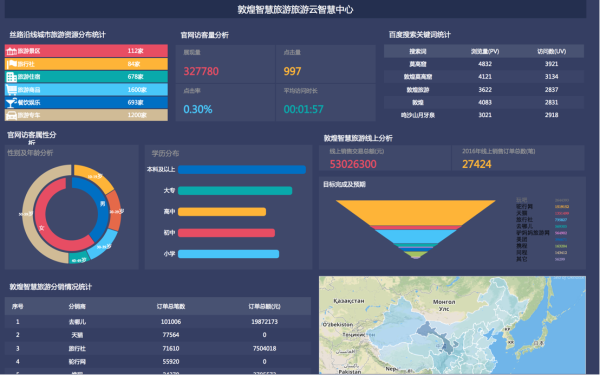
Task: Click order amount 19872173
Action: pyautogui.click(x=264, y=322)
